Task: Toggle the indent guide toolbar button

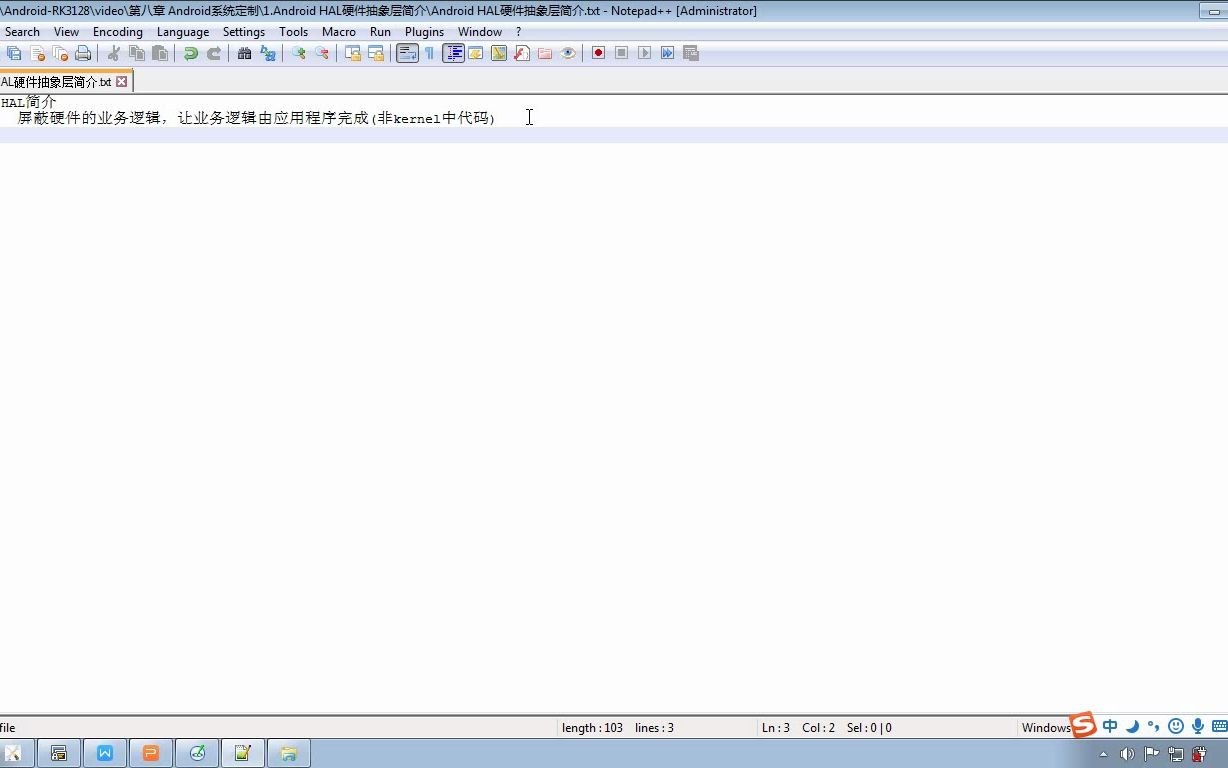Action: 453,53
